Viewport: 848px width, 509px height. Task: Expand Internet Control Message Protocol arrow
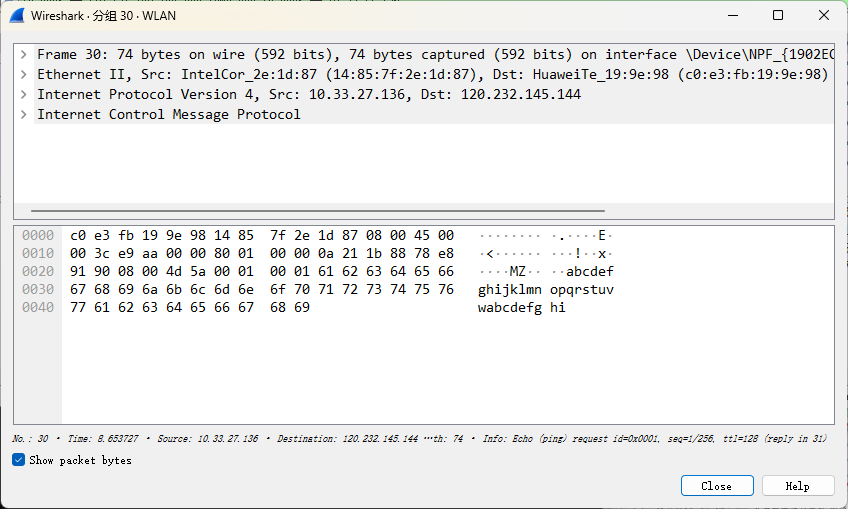pos(23,114)
